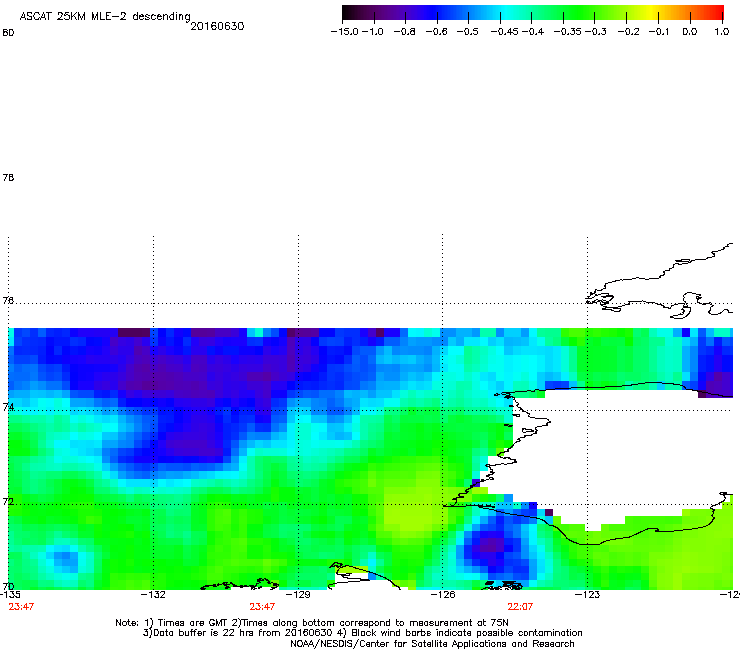Click the colorbar label -0.8
The height and width of the screenshot is (650, 740).
point(405,32)
